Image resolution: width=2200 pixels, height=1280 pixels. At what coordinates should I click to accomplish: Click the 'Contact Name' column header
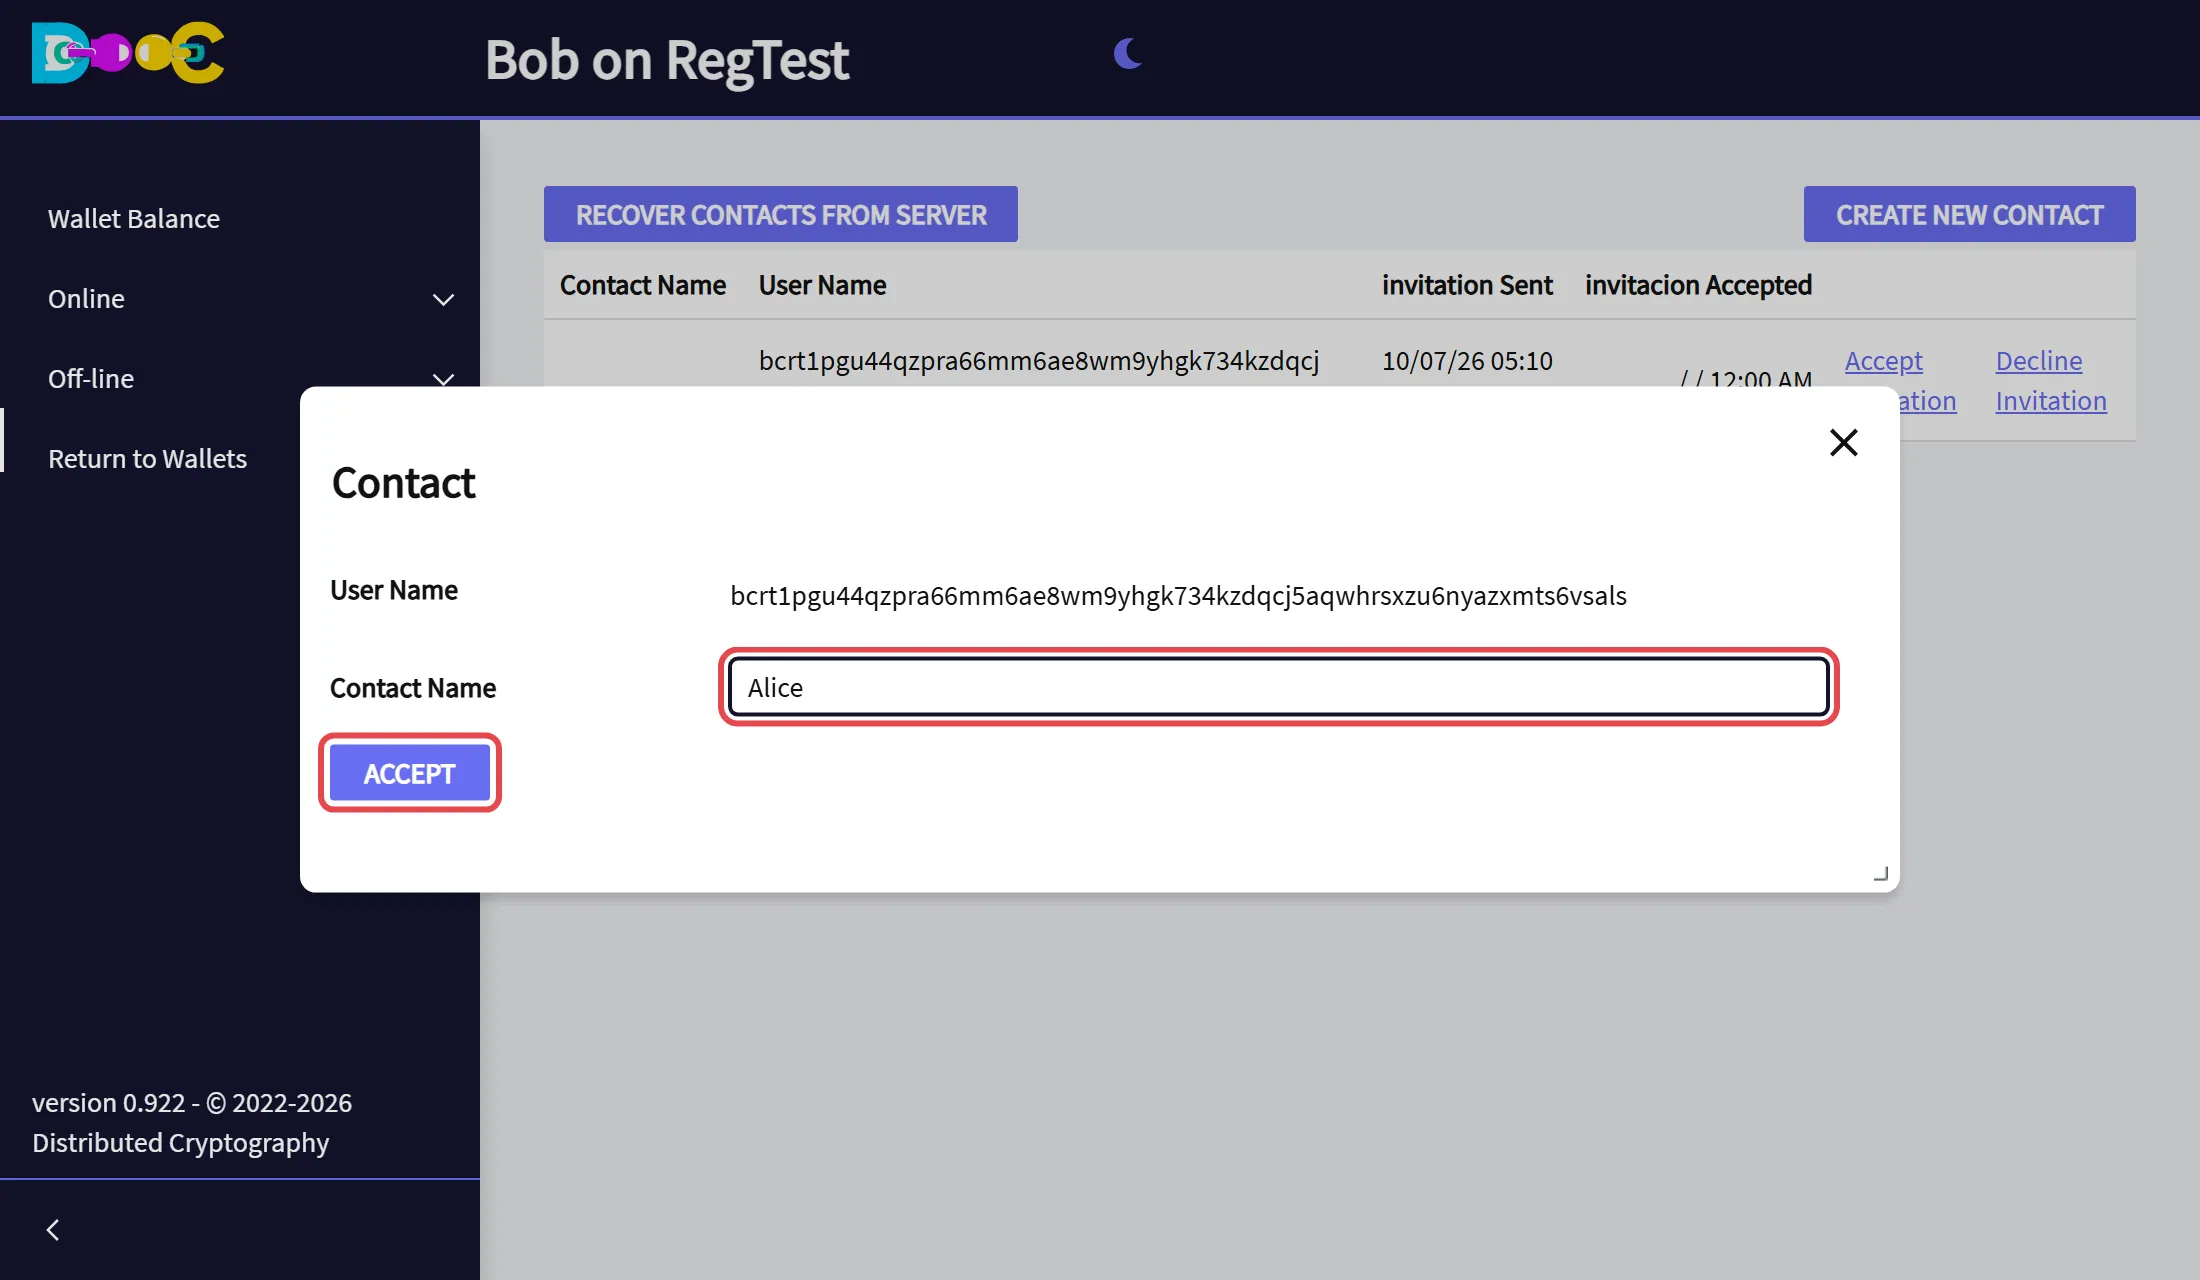click(643, 285)
